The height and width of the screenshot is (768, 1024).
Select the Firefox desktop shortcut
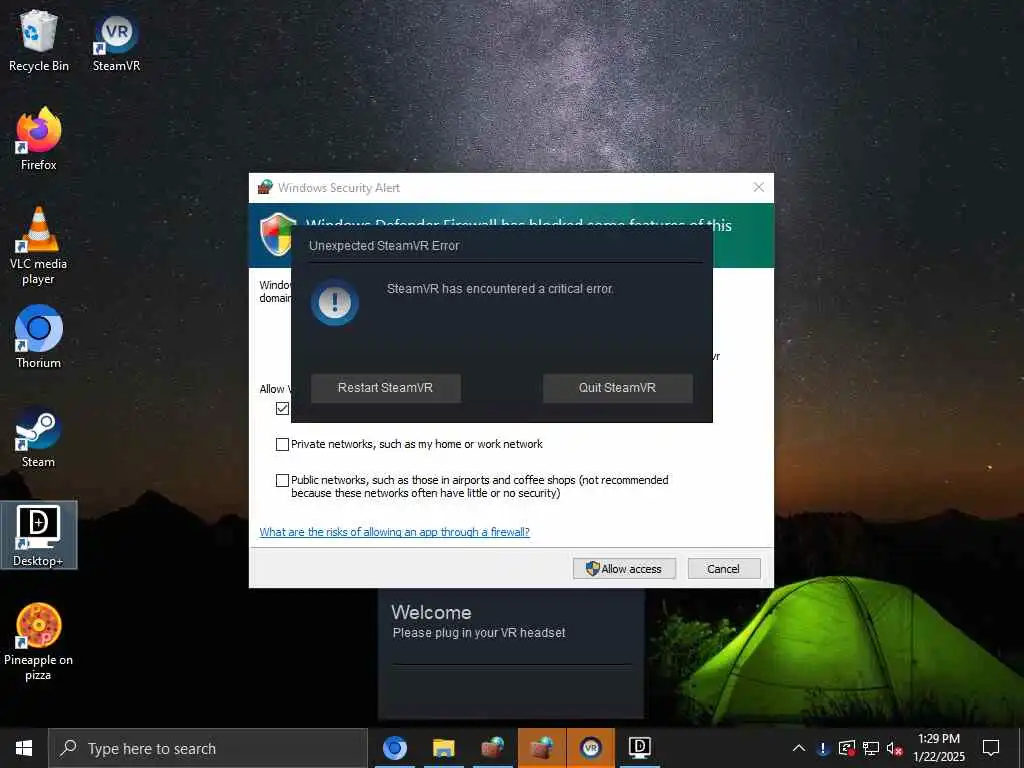pos(39,140)
